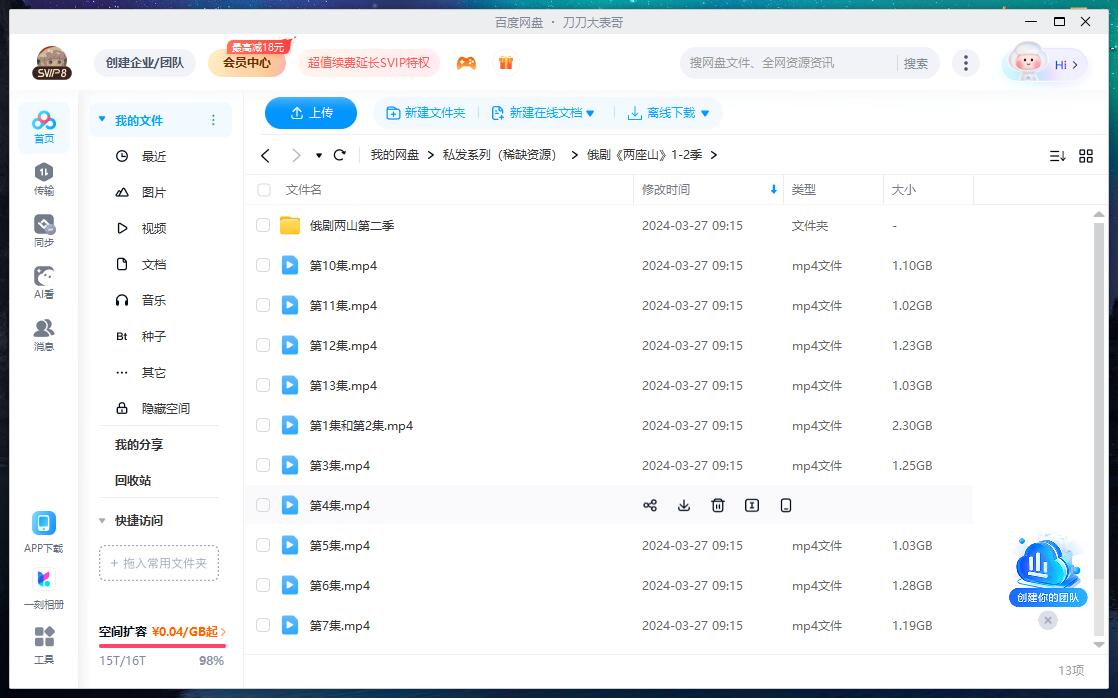Go to 回收站 in the sidebar
Image resolution: width=1118 pixels, height=698 pixels.
coord(131,480)
